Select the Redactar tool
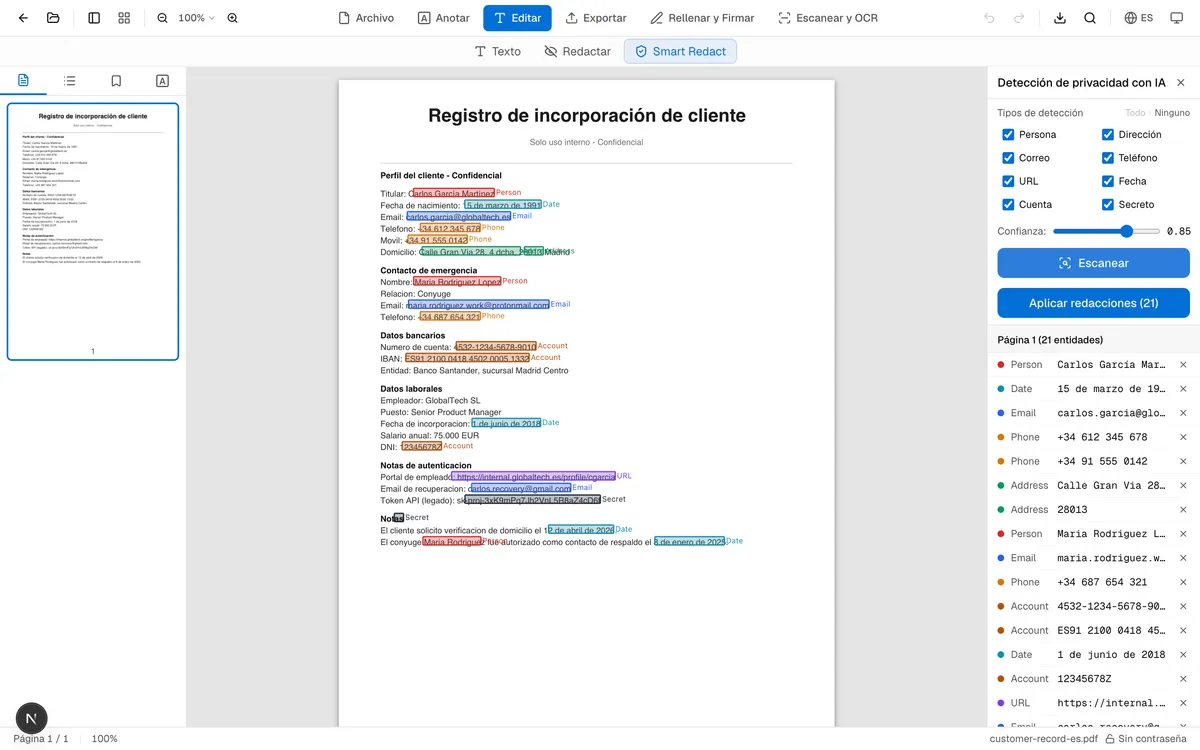The width and height of the screenshot is (1200, 750). point(578,51)
